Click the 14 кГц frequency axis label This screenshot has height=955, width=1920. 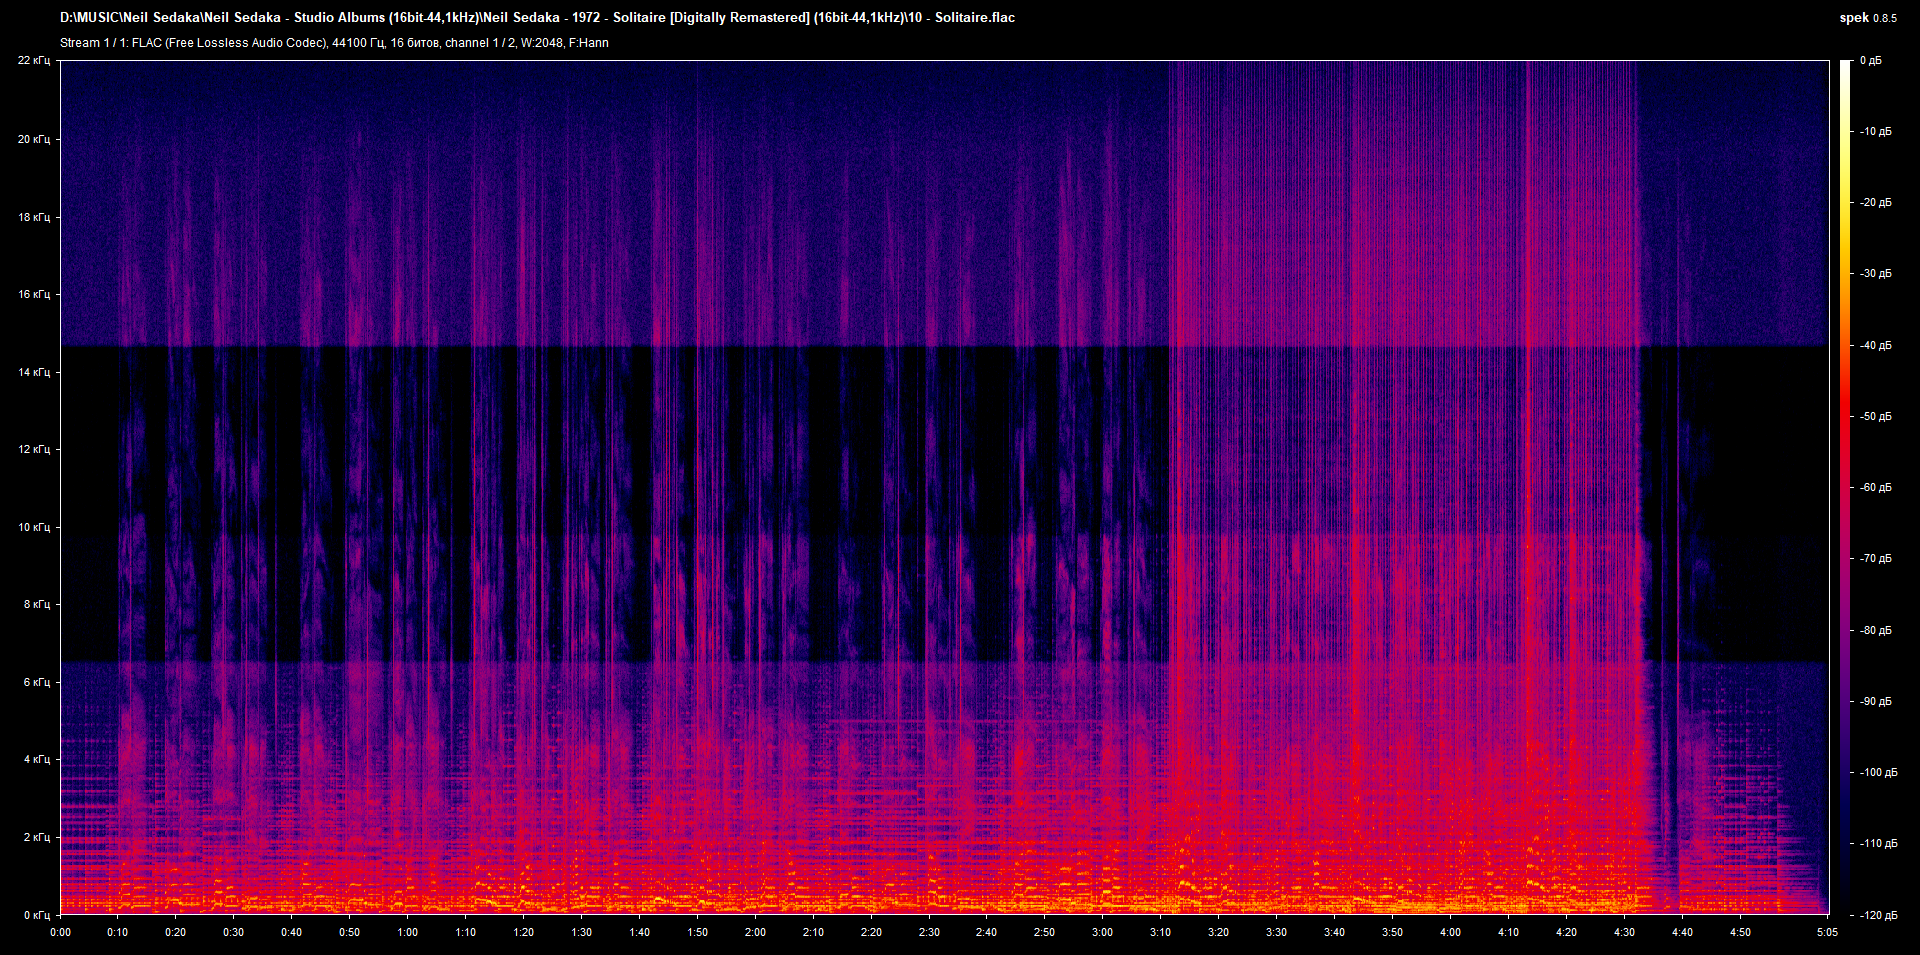(34, 372)
